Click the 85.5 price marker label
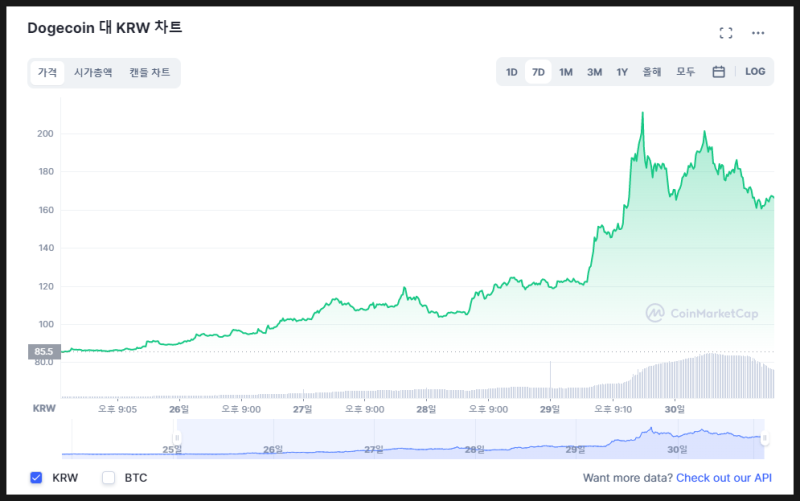Screen dimensions: 800x501 (x=44, y=352)
